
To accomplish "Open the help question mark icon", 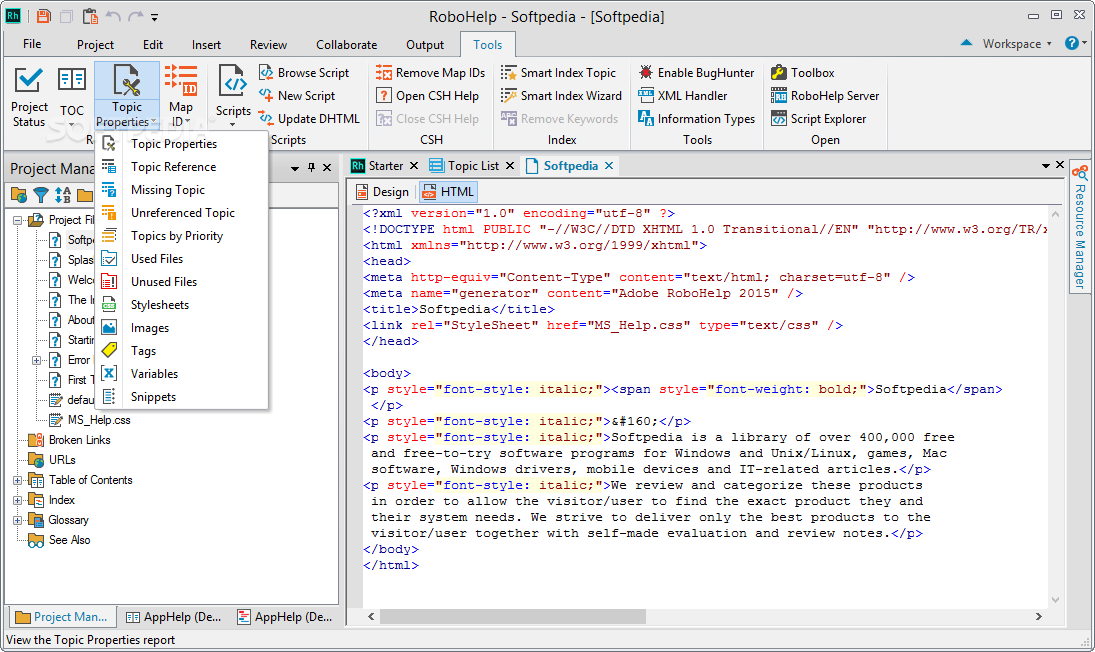I will (1071, 43).
